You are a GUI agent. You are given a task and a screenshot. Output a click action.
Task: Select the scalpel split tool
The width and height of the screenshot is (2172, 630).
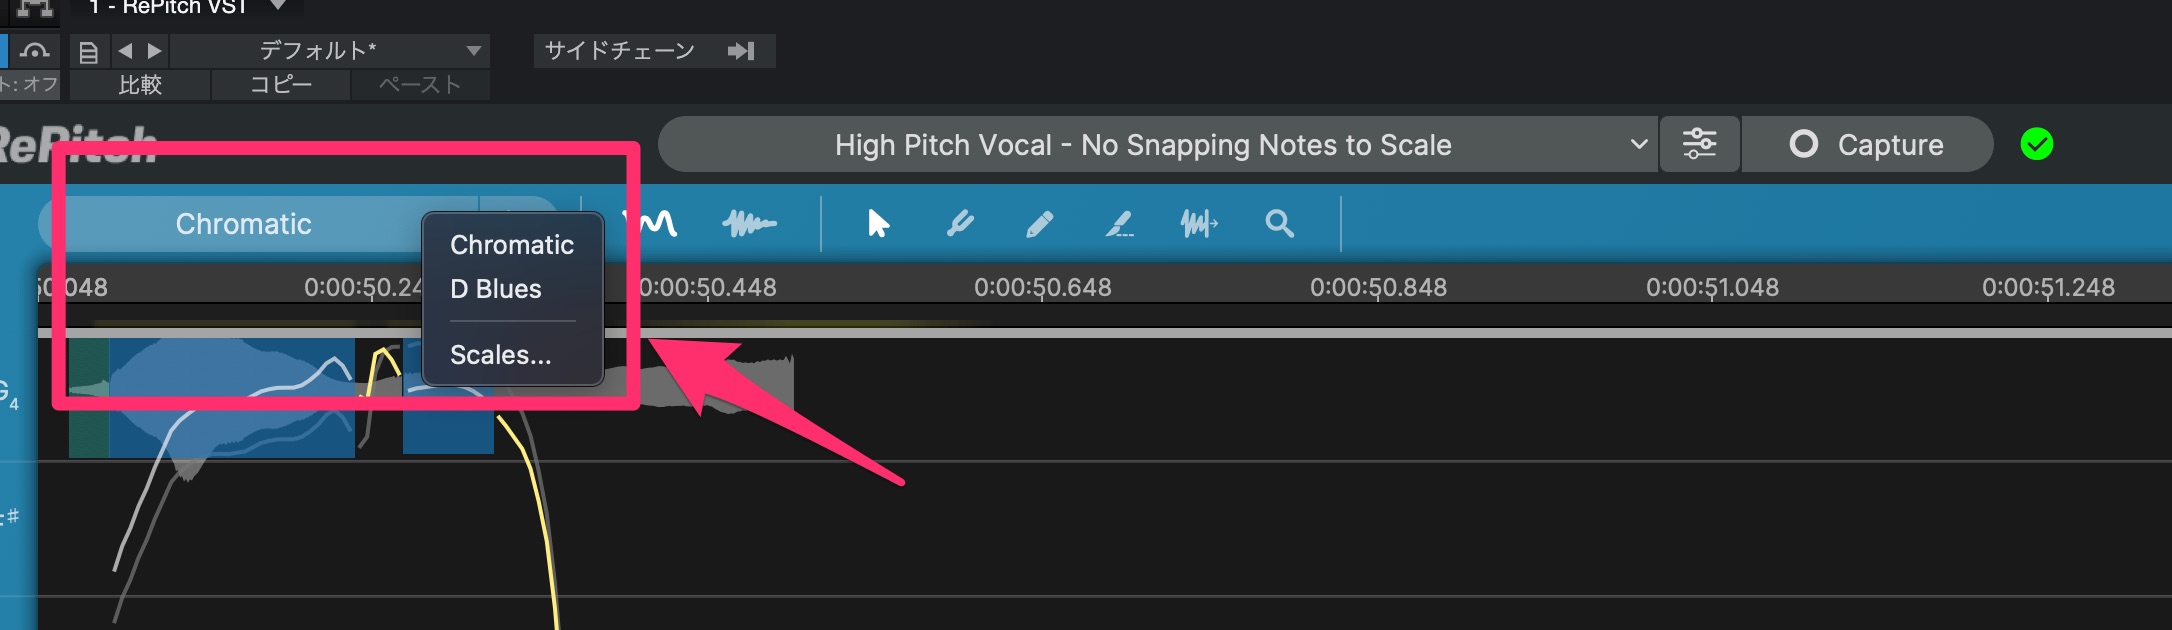(1119, 224)
